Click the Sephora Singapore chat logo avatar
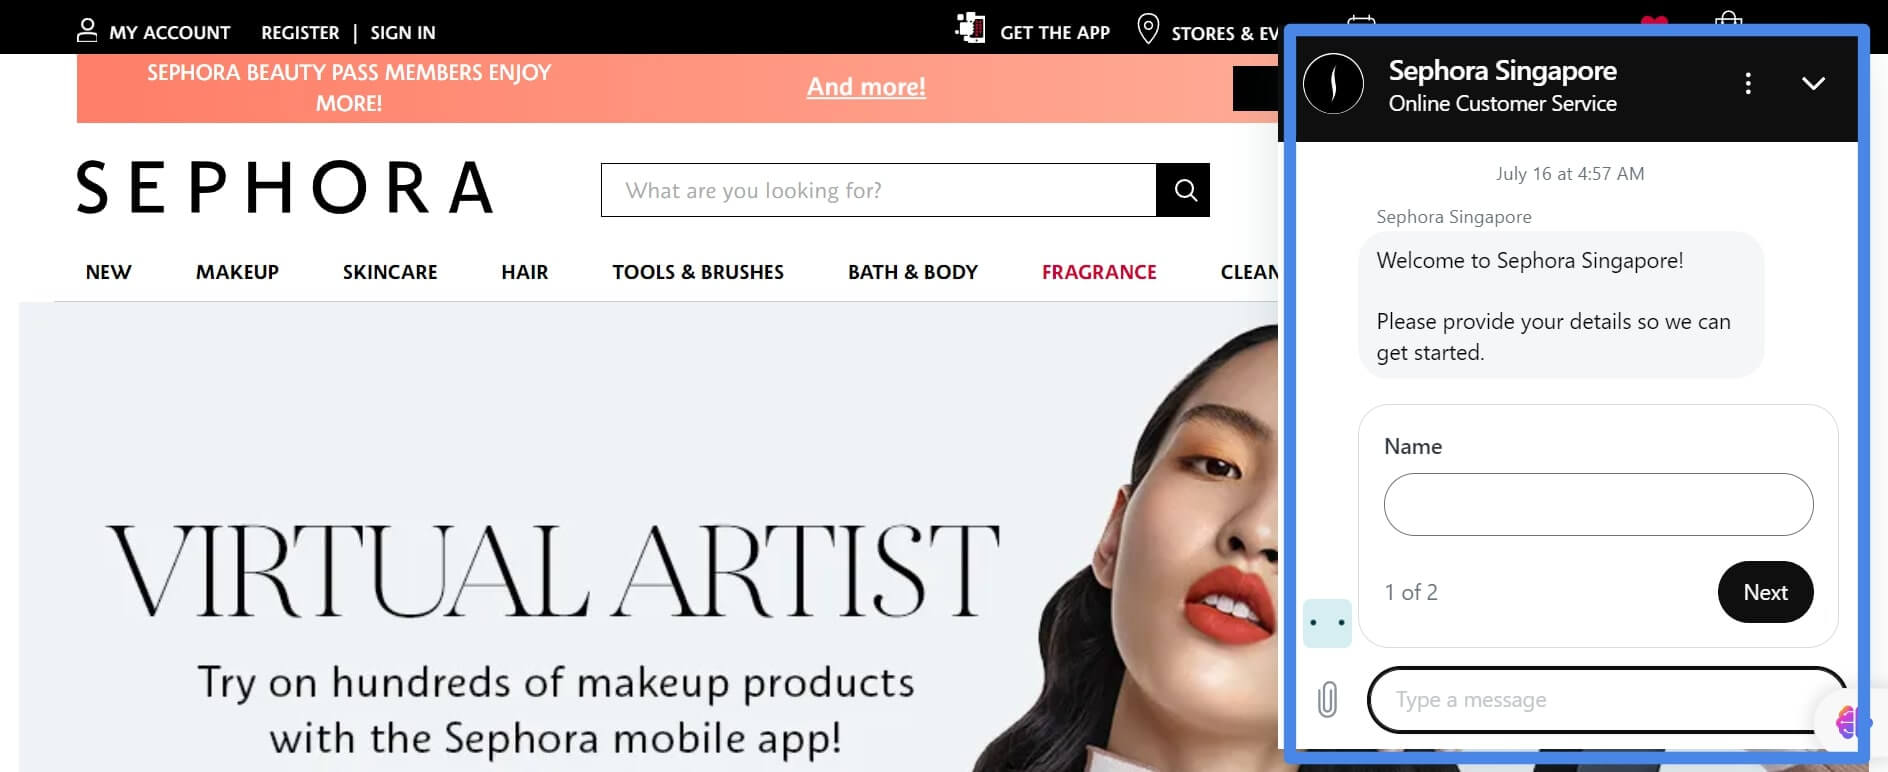Viewport: 1888px width, 772px height. point(1333,83)
